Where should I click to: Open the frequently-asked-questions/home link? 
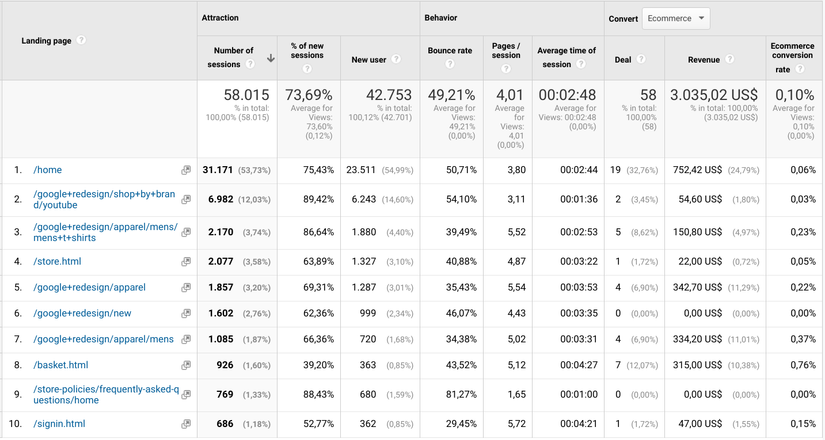pos(106,395)
